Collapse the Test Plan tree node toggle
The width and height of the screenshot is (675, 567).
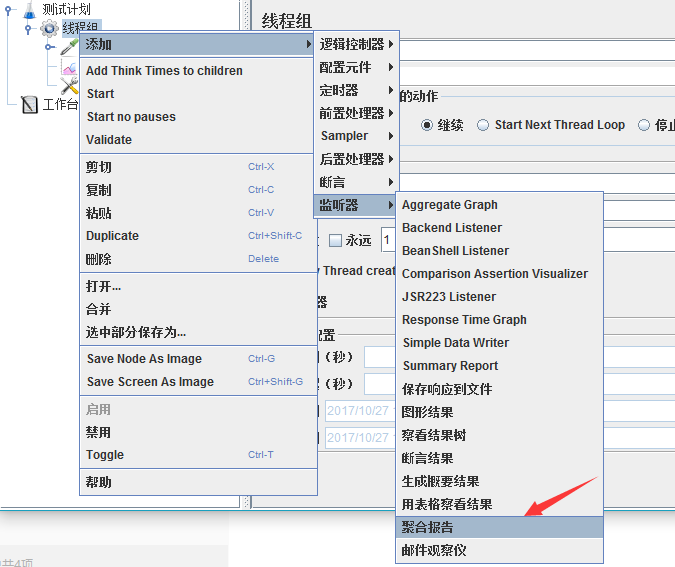pos(8,9)
